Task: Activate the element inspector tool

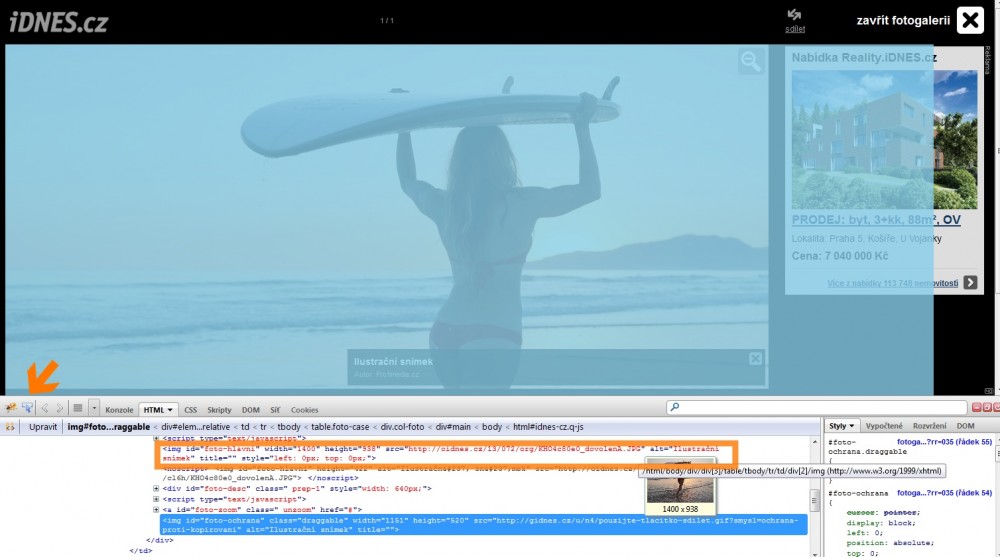Action: 28,408
